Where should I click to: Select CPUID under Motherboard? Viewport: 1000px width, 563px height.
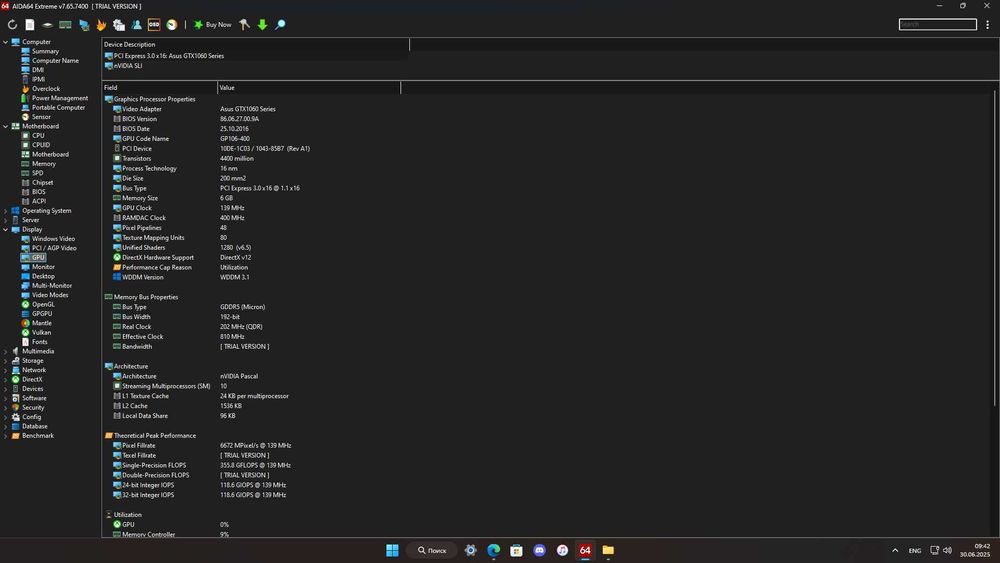41,145
